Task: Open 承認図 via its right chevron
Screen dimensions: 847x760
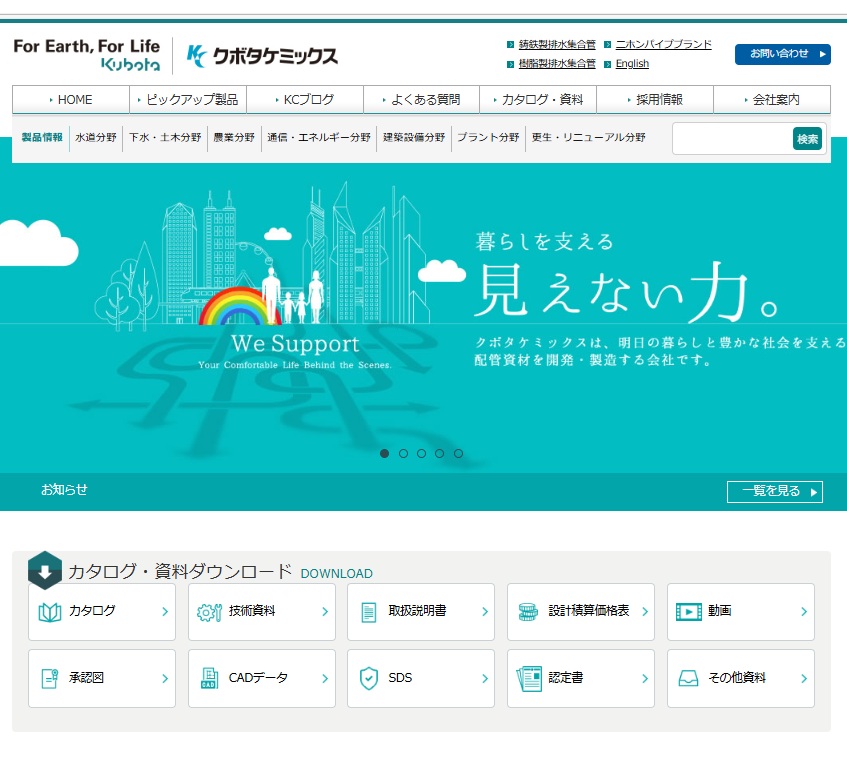Action: coord(165,678)
